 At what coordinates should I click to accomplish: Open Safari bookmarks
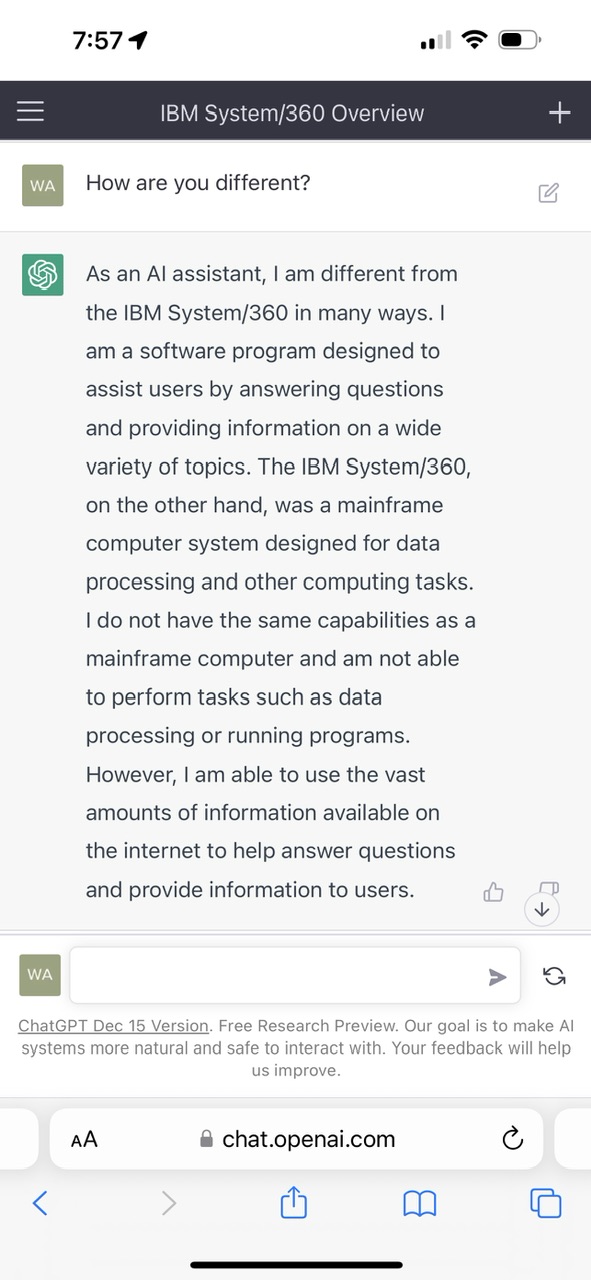(x=420, y=1204)
